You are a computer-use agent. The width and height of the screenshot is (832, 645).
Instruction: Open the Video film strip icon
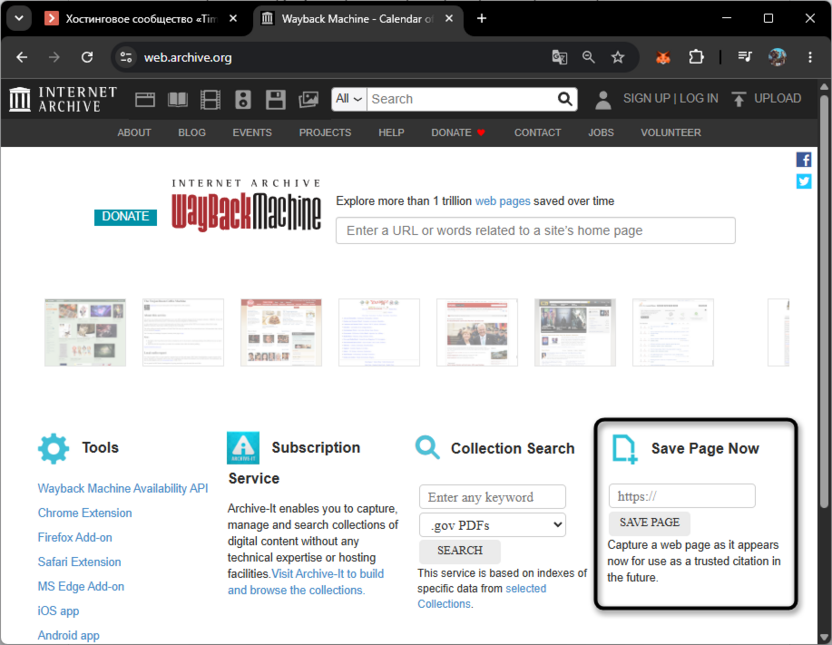point(211,99)
